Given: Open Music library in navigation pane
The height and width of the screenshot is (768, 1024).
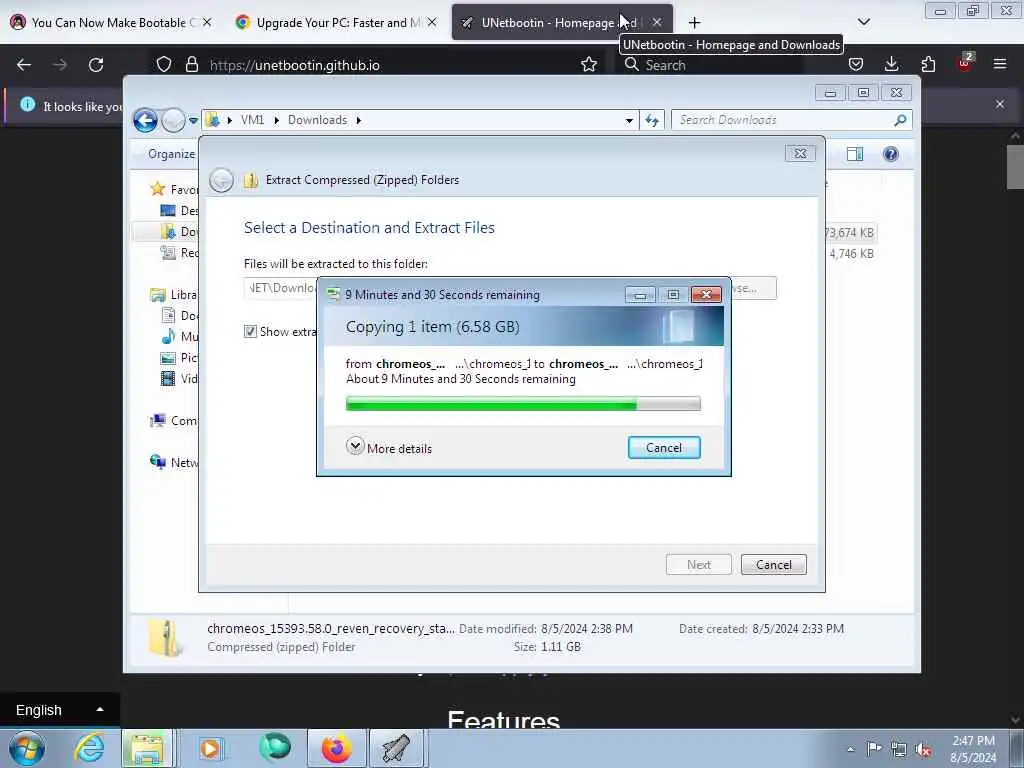Looking at the screenshot, I should 180,337.
